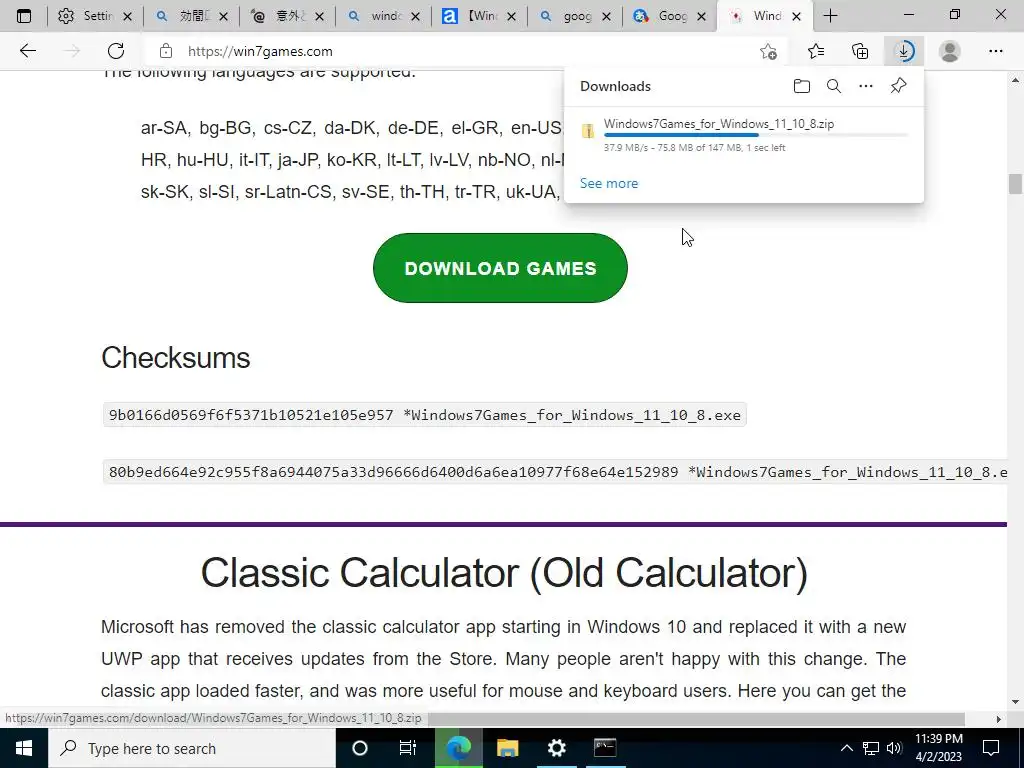The image size is (1024, 768).
Task: Click the address bar URL
Action: tap(260, 51)
